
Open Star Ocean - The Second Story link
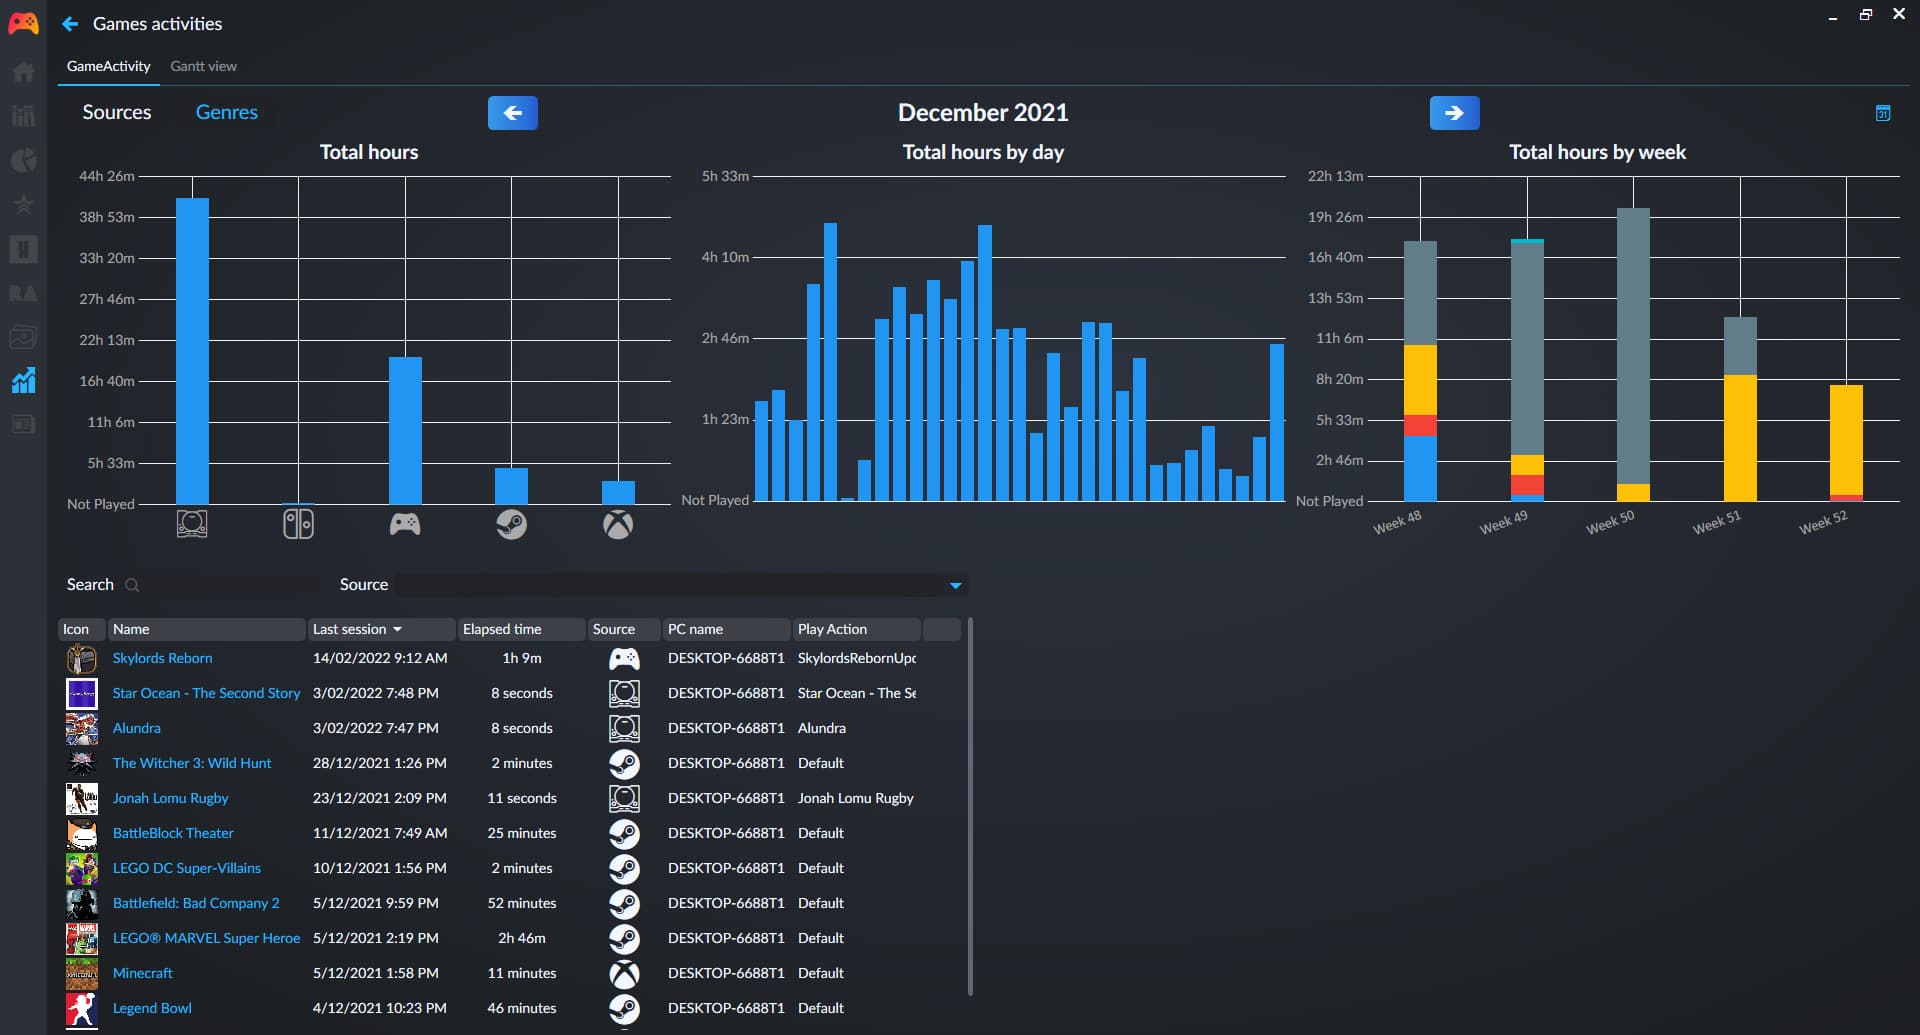[x=206, y=693]
